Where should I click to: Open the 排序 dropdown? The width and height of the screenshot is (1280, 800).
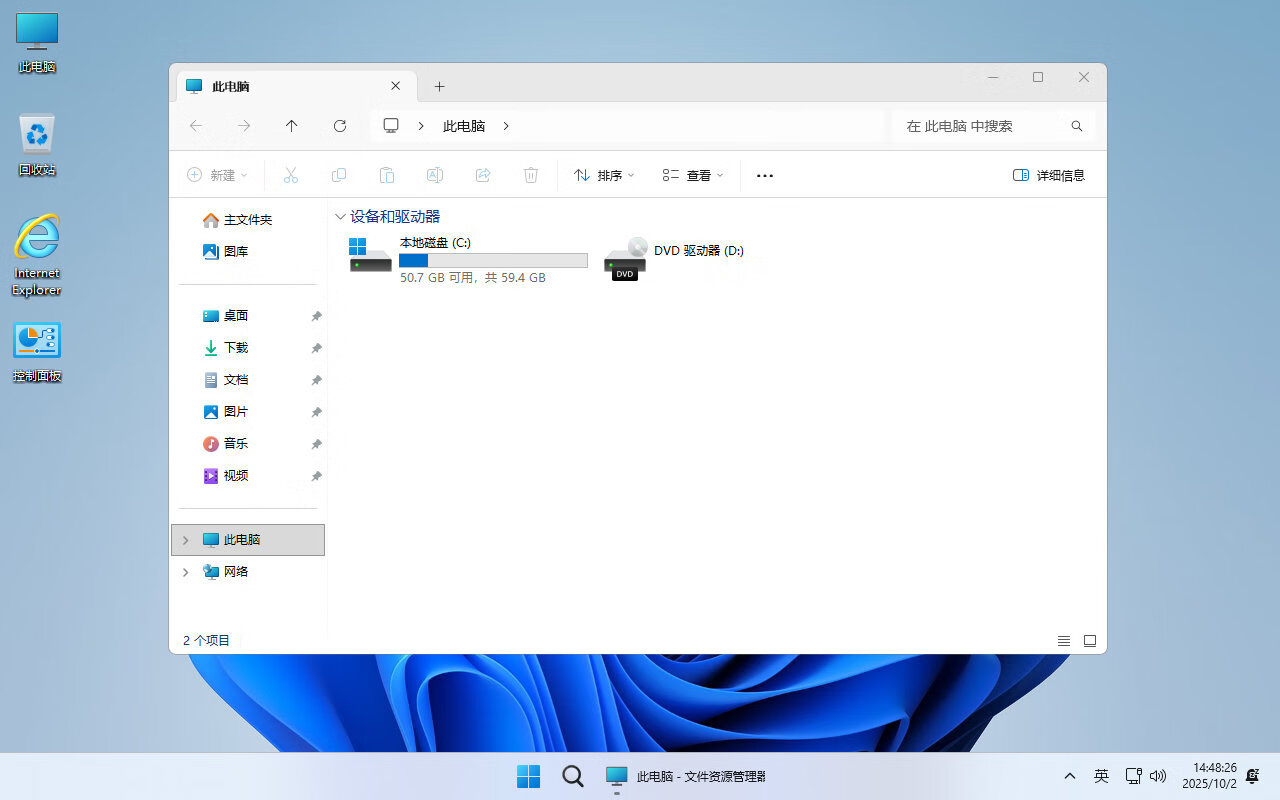point(602,175)
